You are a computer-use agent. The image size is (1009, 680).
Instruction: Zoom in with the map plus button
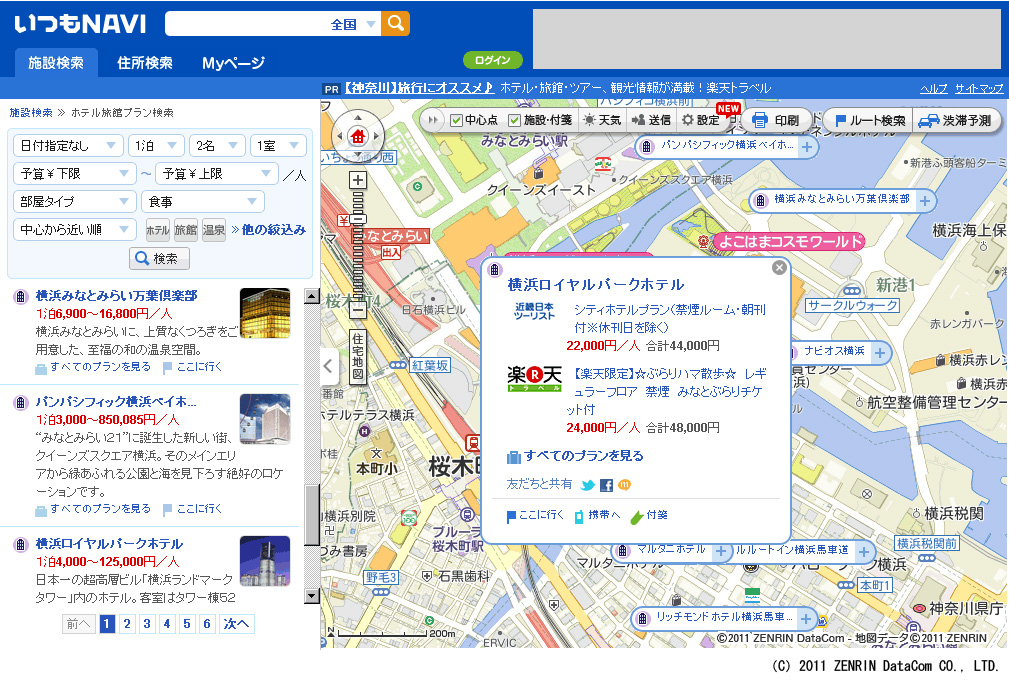(x=359, y=181)
